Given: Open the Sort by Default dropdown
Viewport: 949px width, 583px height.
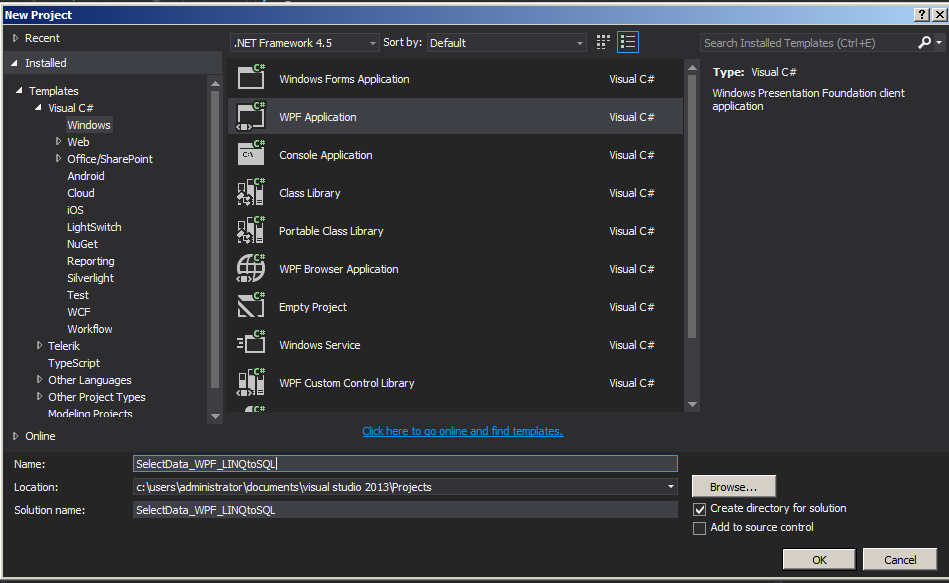Looking at the screenshot, I should (x=506, y=43).
